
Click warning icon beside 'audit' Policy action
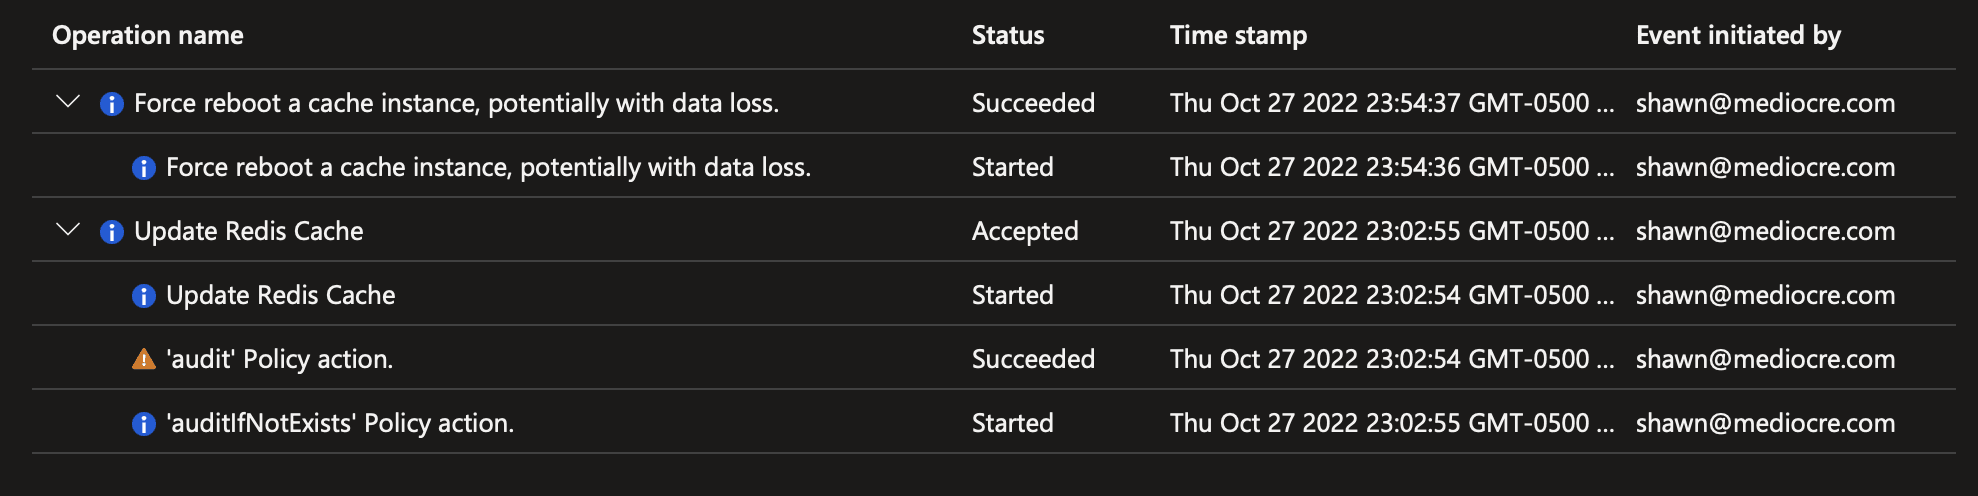pyautogui.click(x=144, y=359)
